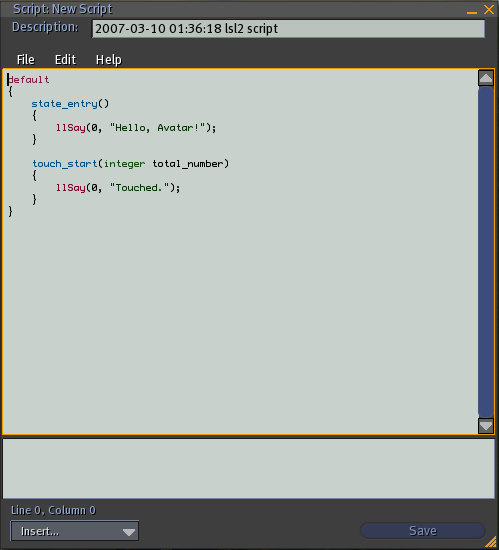499x550 pixels.
Task: Click the scroll down arrow
Action: click(x=486, y=426)
